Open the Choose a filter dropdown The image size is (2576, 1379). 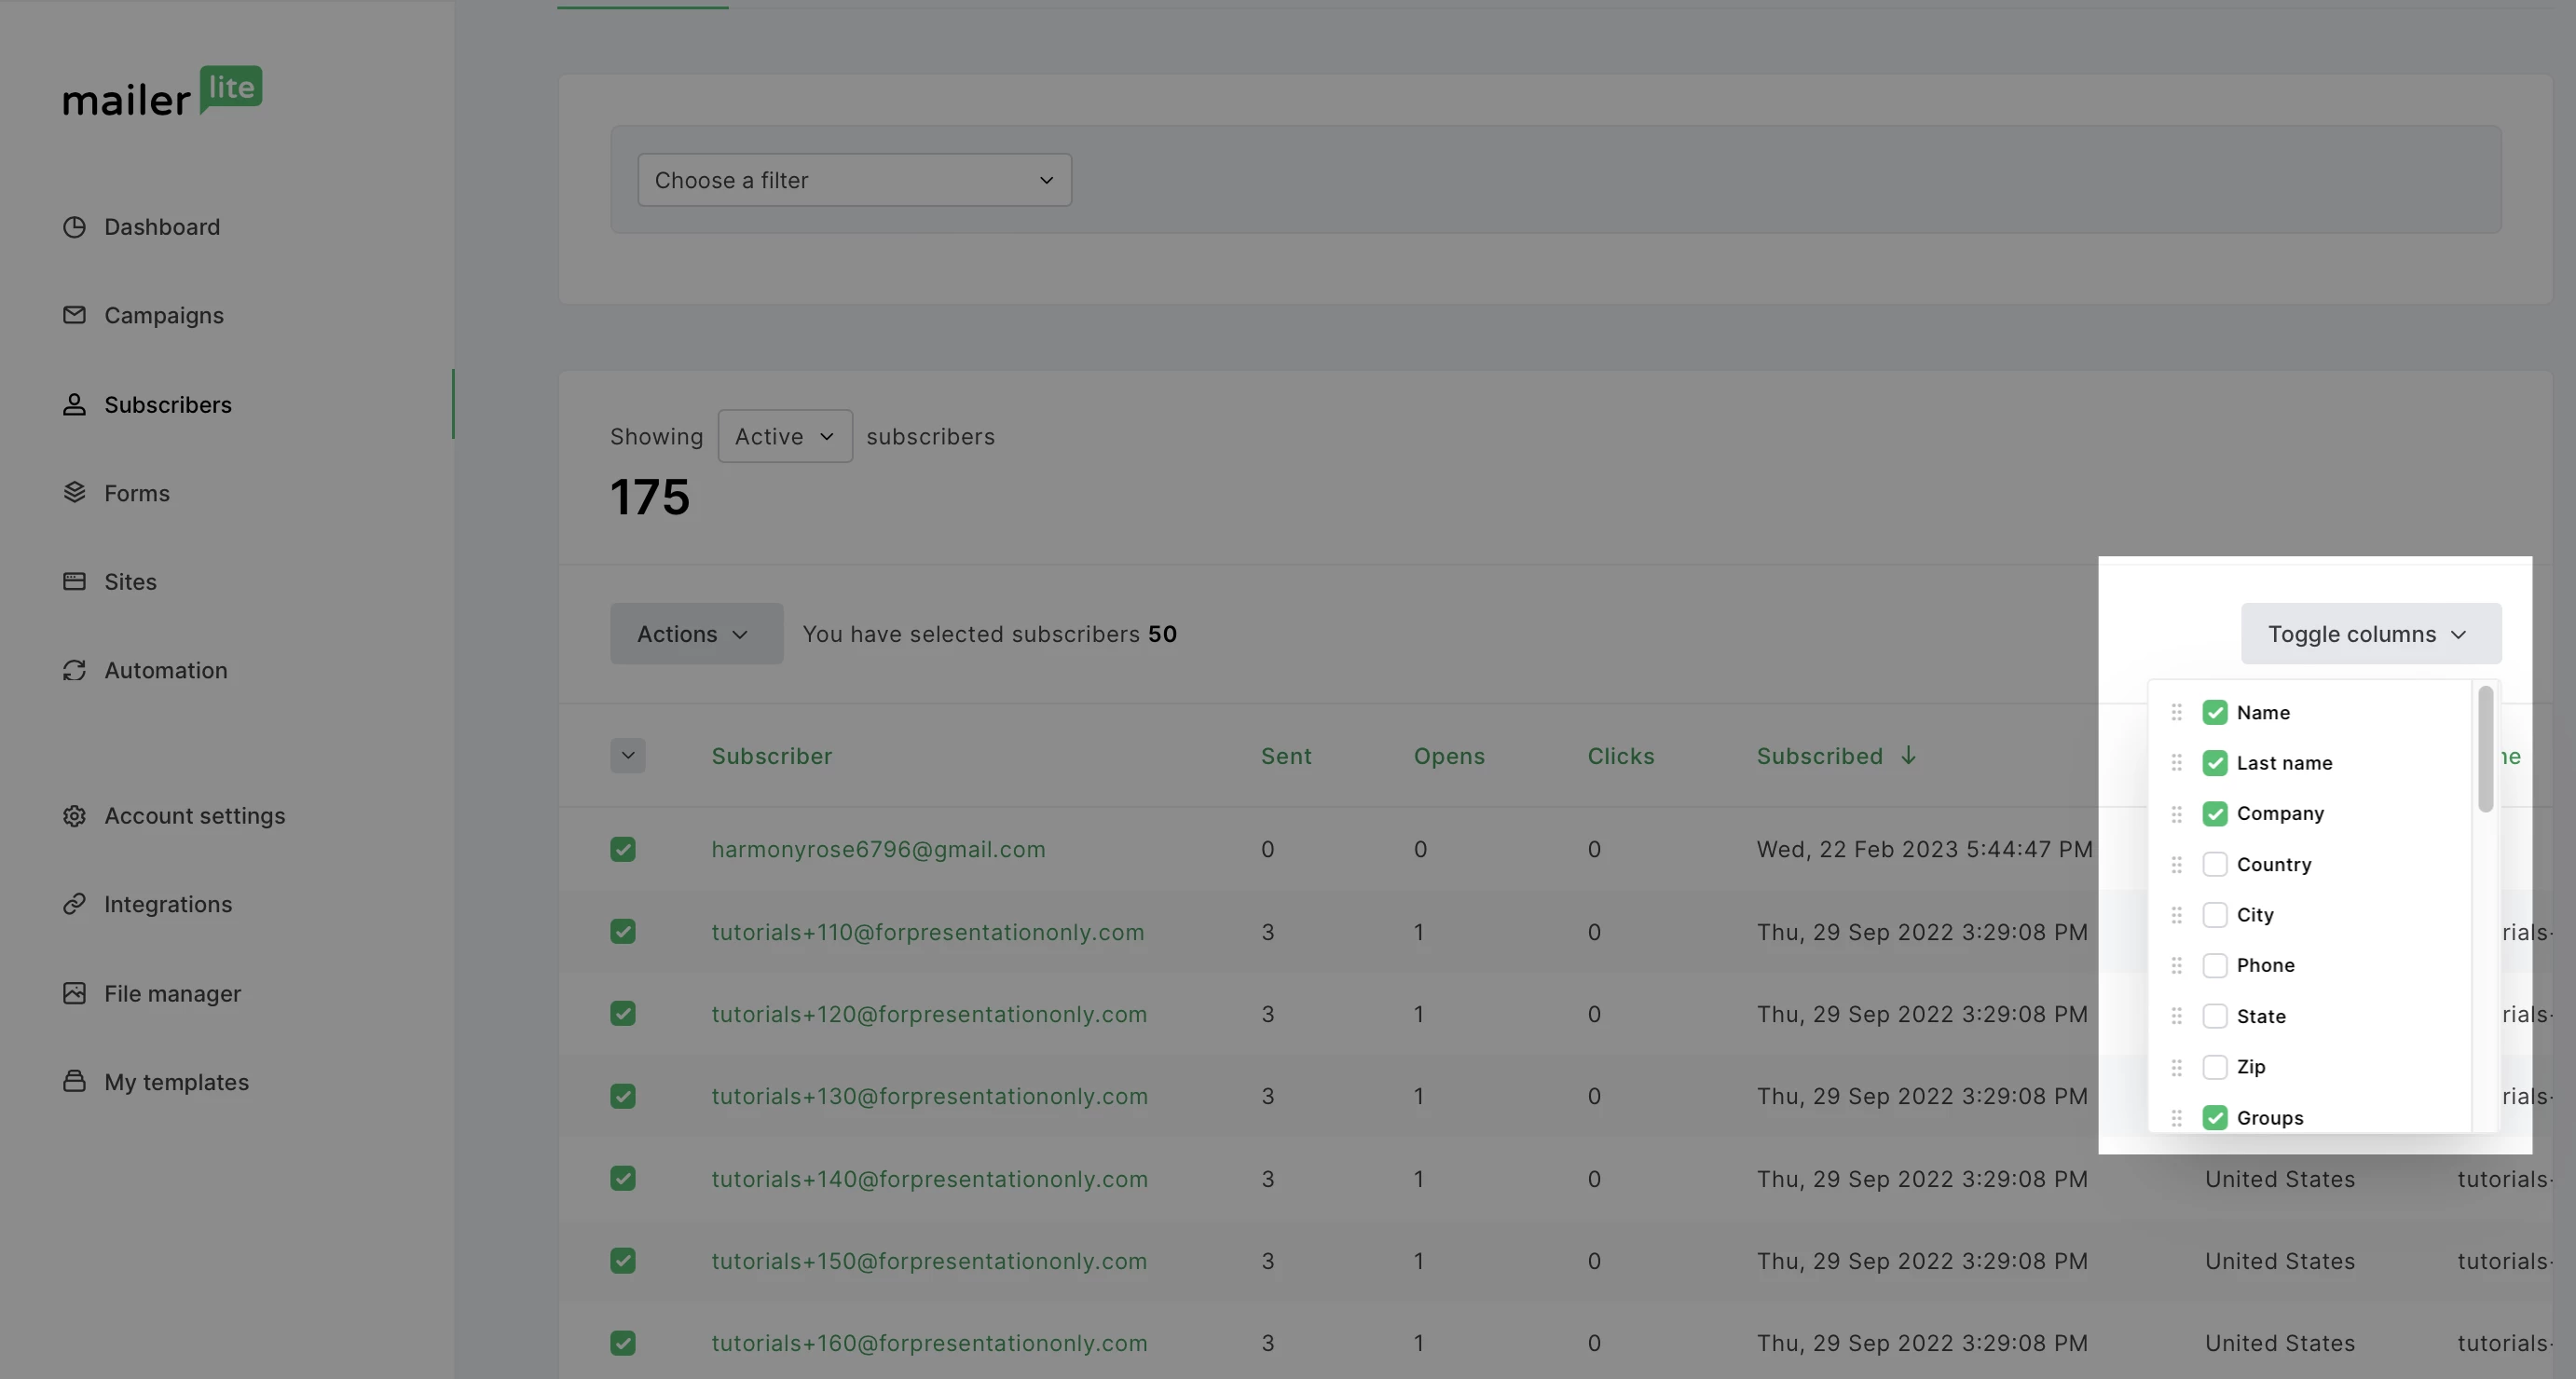tap(854, 180)
